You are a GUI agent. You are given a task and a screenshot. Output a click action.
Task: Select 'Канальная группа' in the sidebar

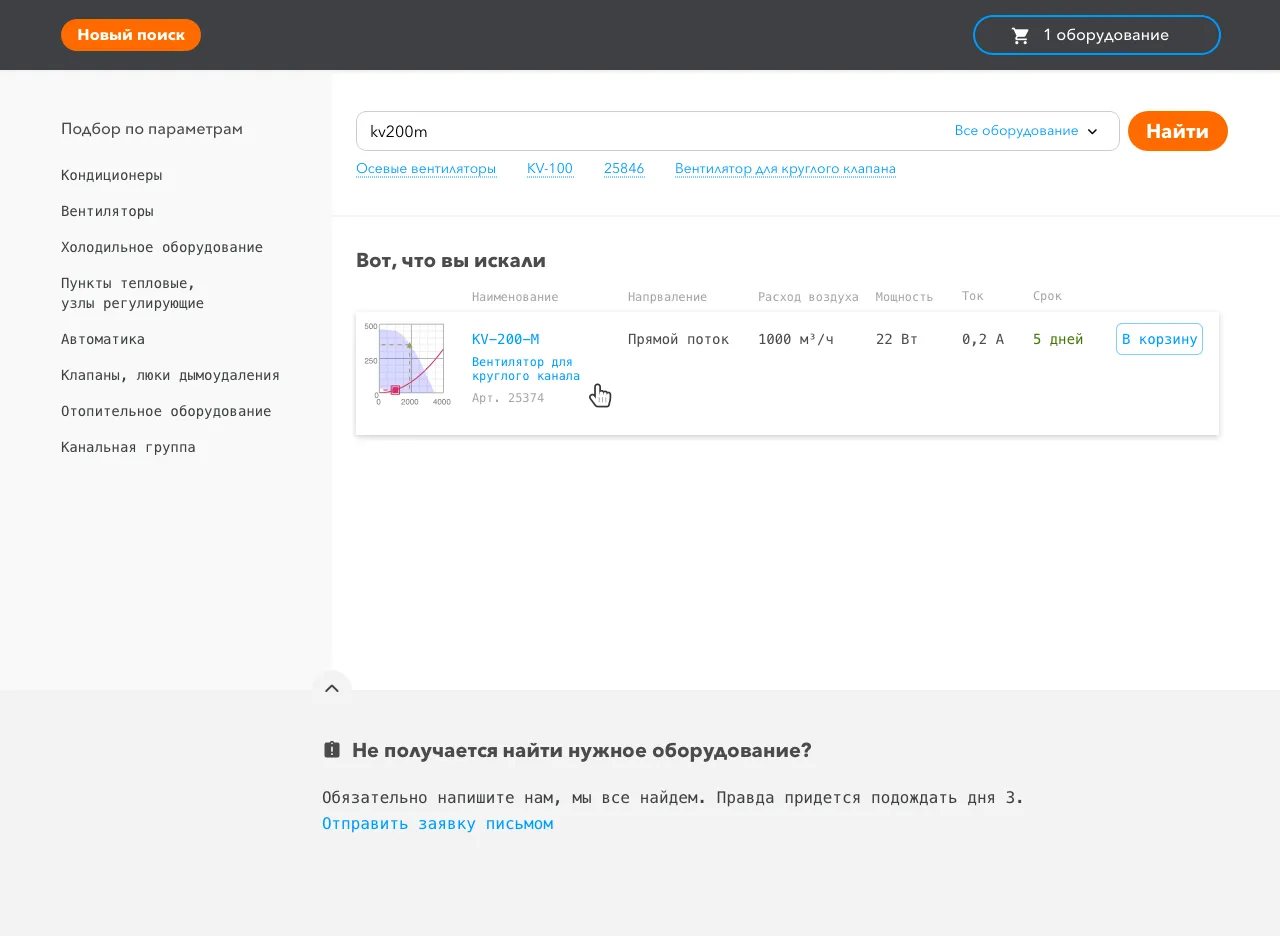coord(128,447)
